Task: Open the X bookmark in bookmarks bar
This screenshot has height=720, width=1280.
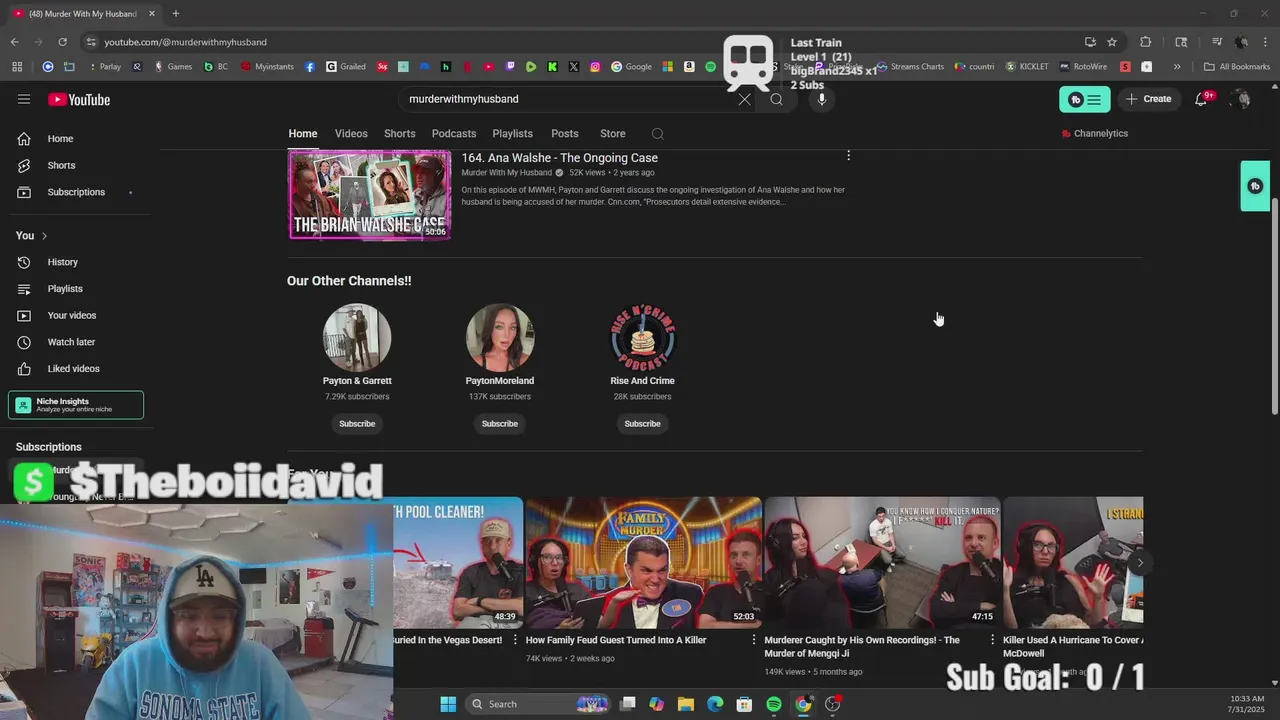Action: [574, 67]
